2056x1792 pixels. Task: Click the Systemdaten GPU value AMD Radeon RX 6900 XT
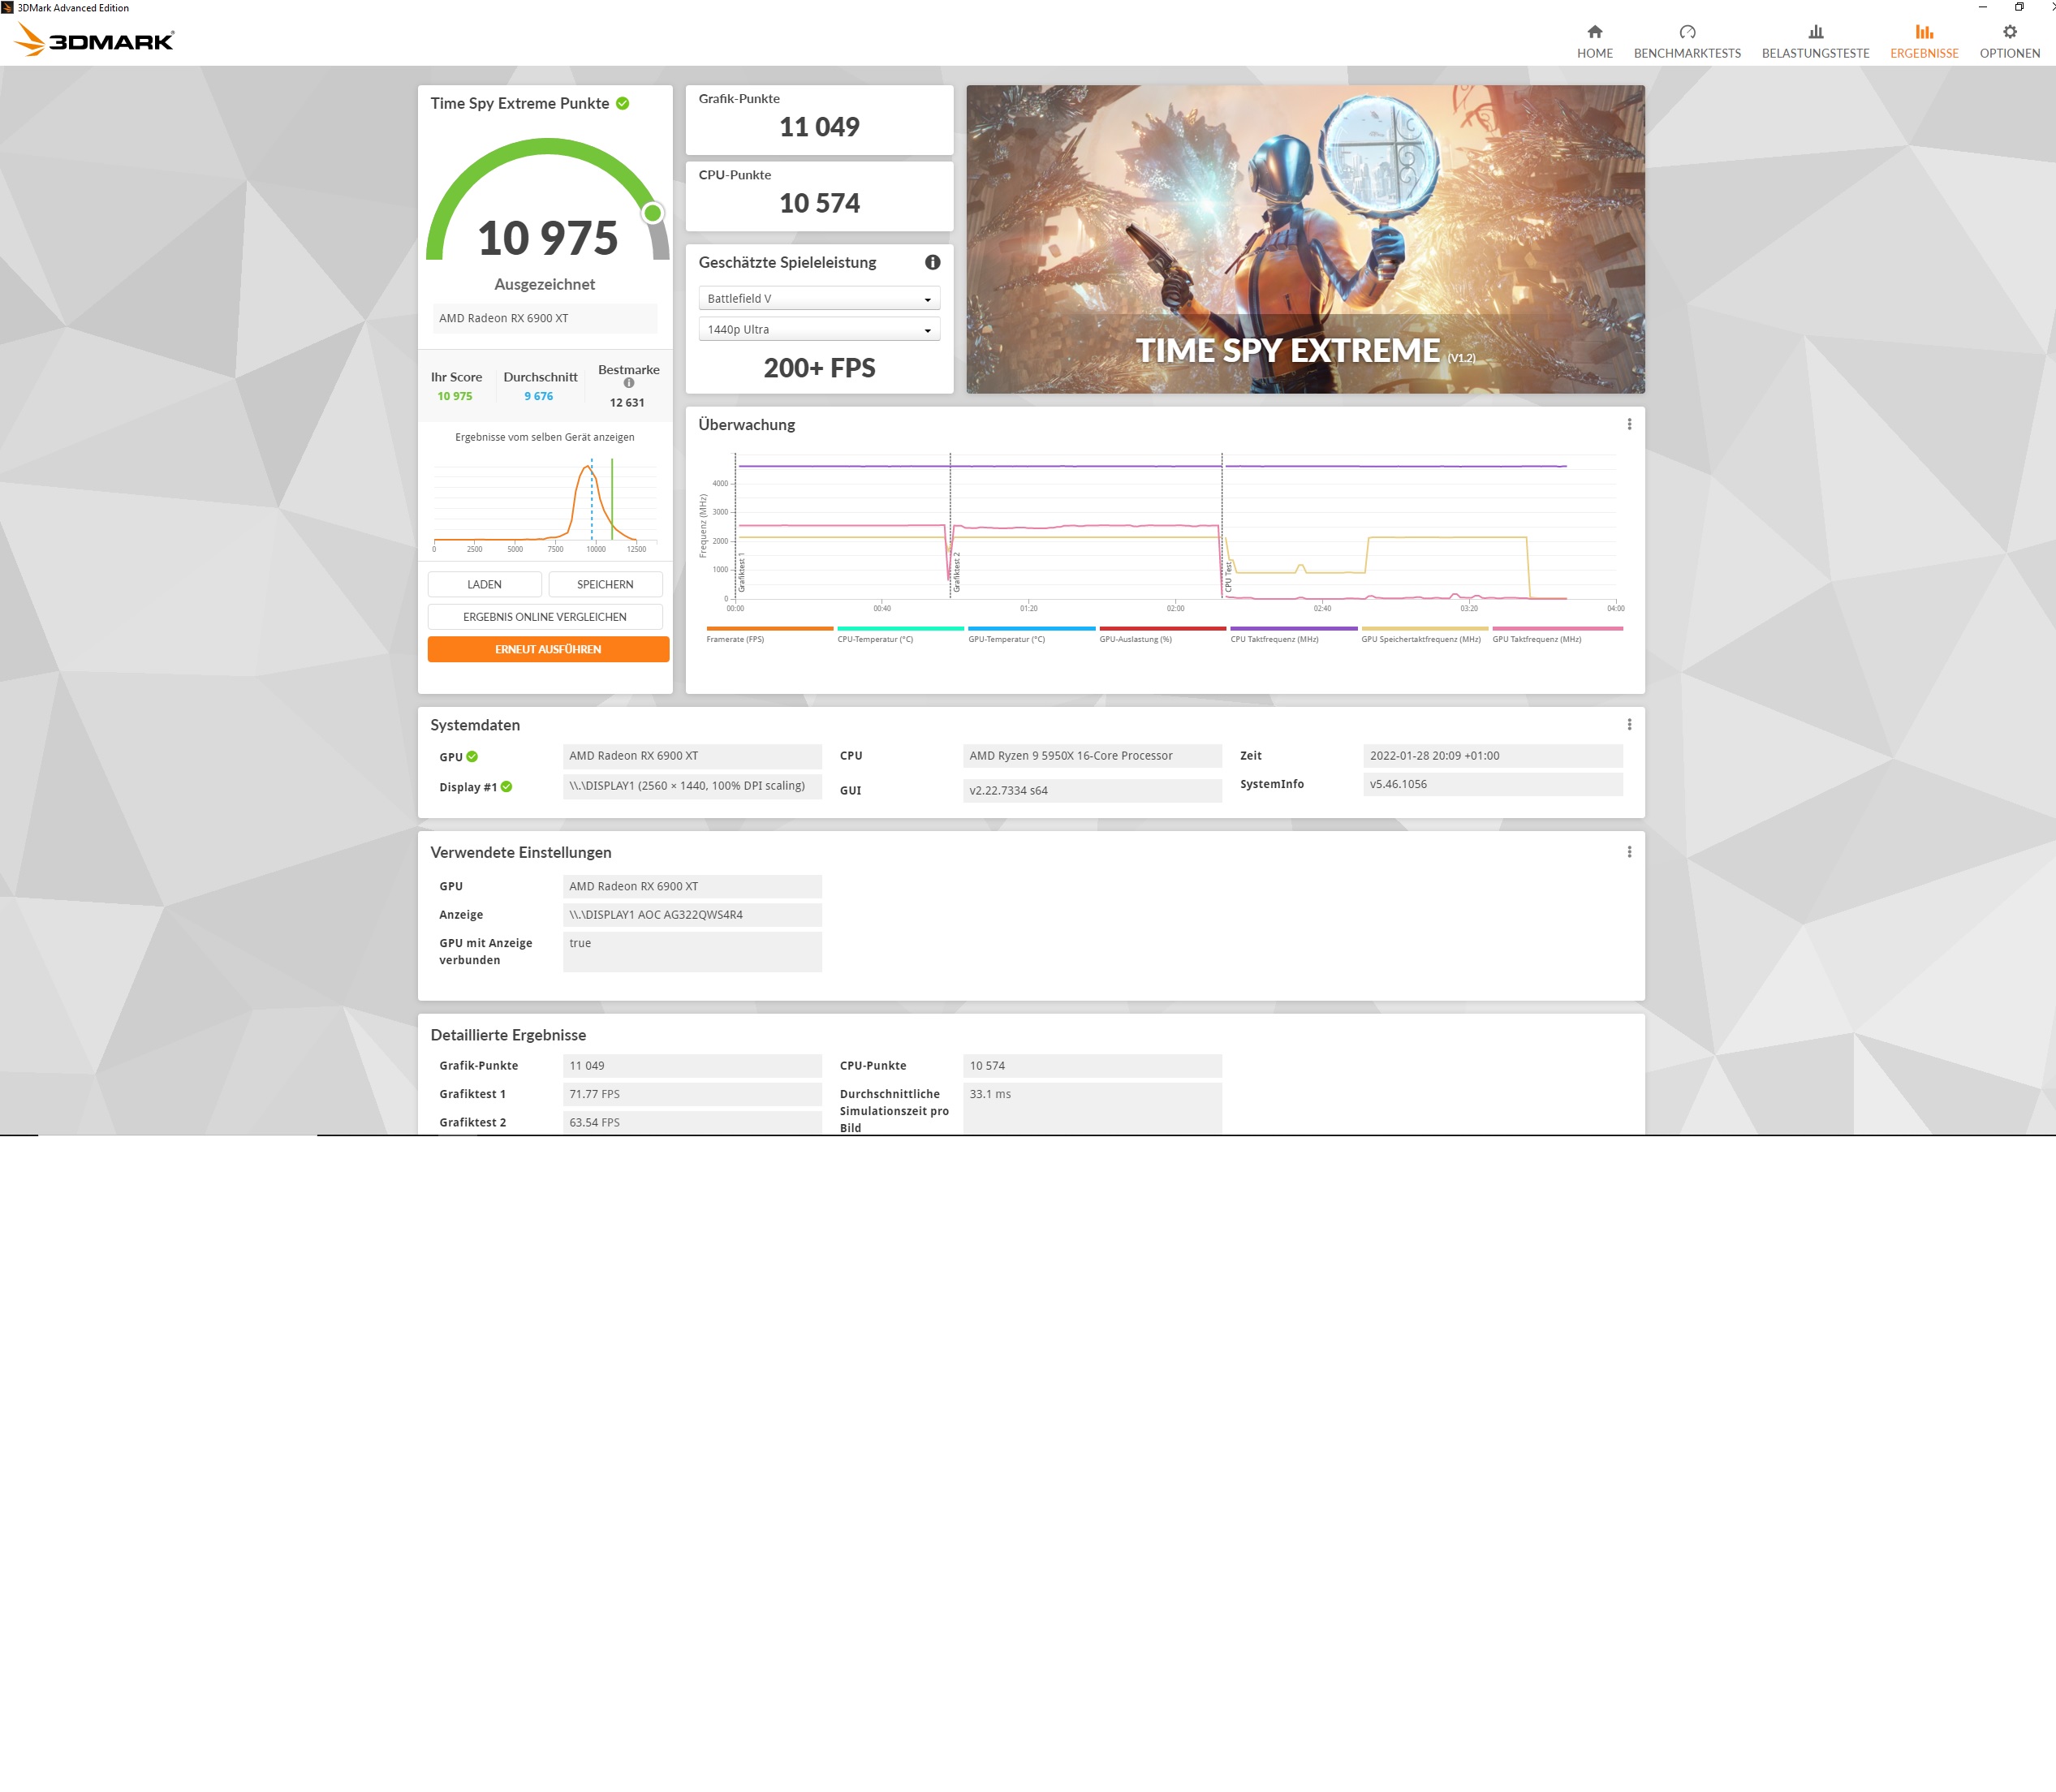click(692, 756)
